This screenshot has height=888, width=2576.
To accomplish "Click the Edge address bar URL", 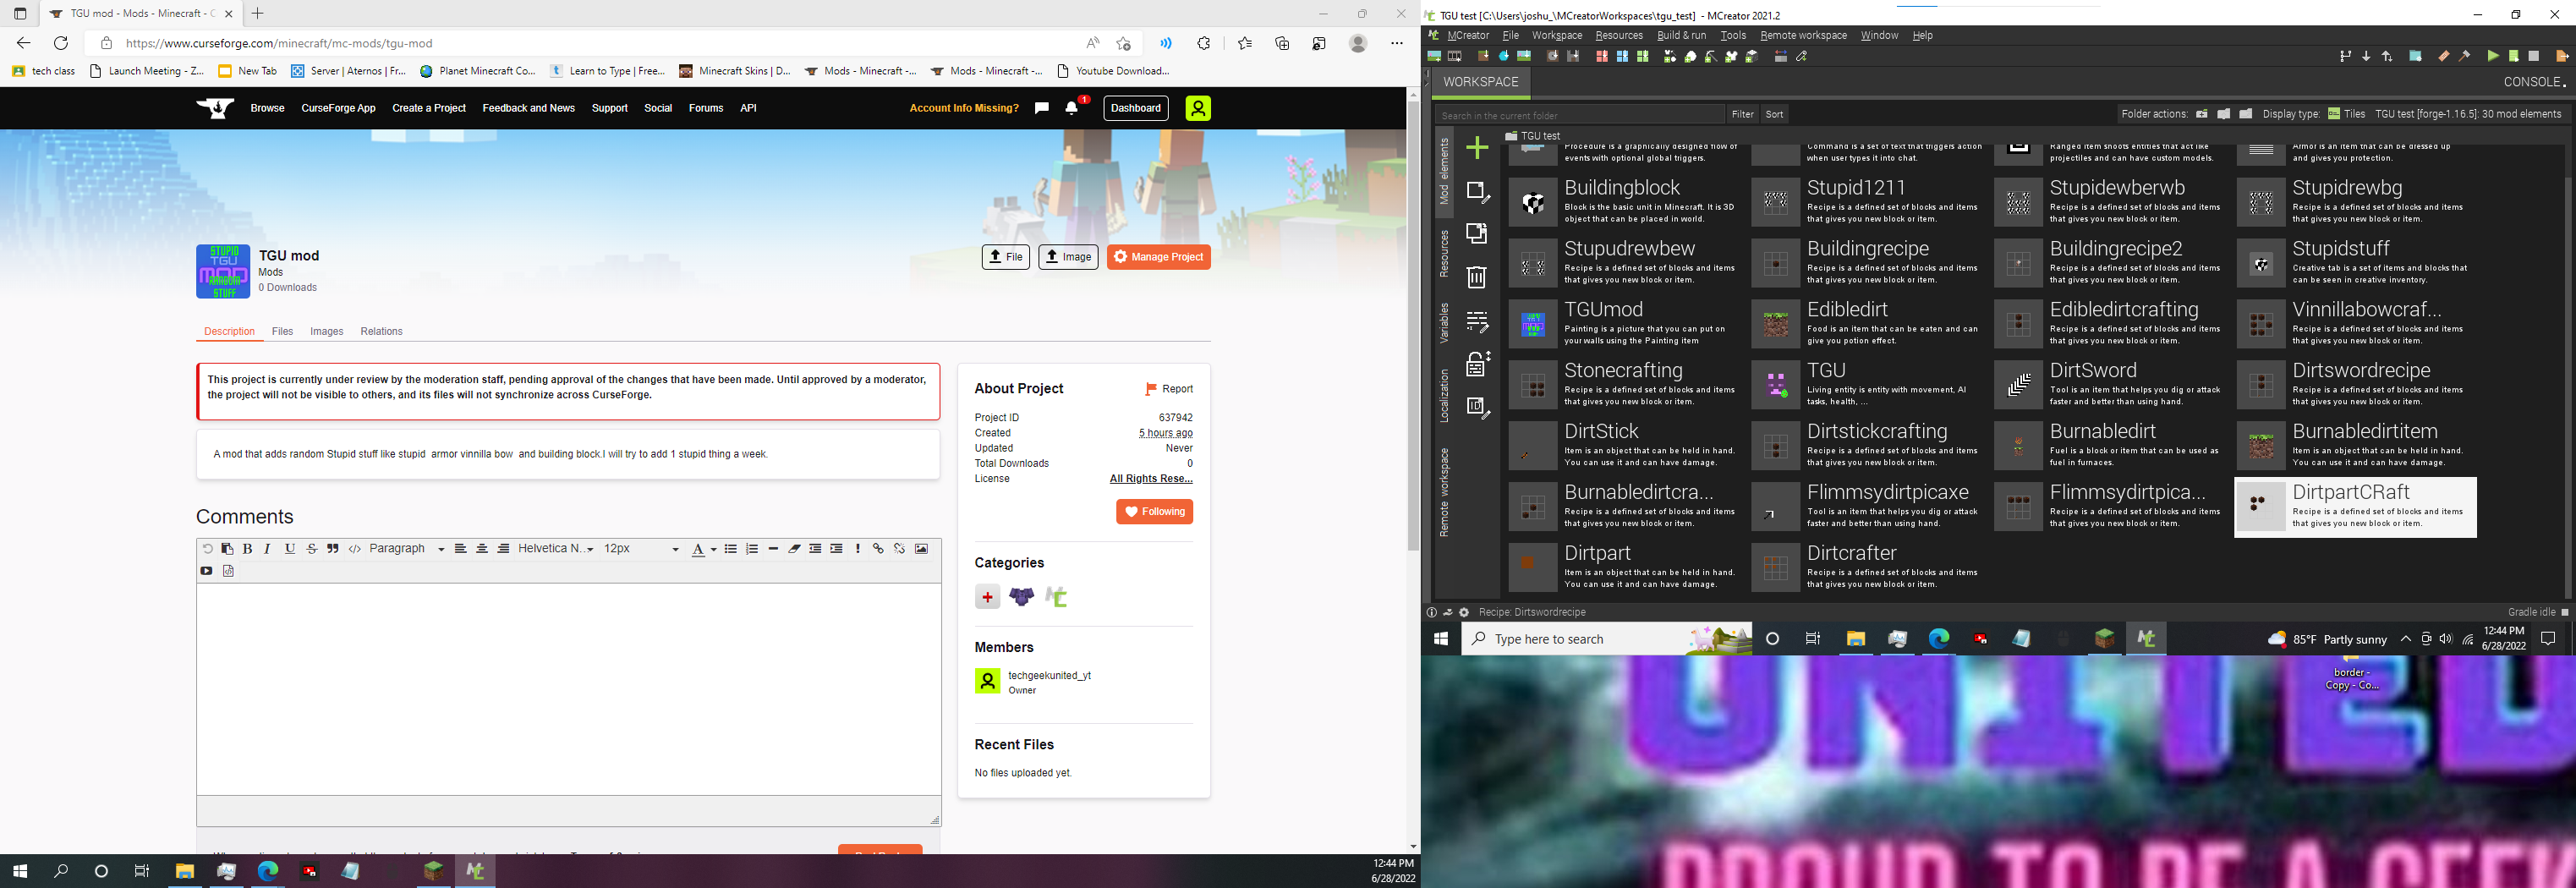I will [279, 43].
